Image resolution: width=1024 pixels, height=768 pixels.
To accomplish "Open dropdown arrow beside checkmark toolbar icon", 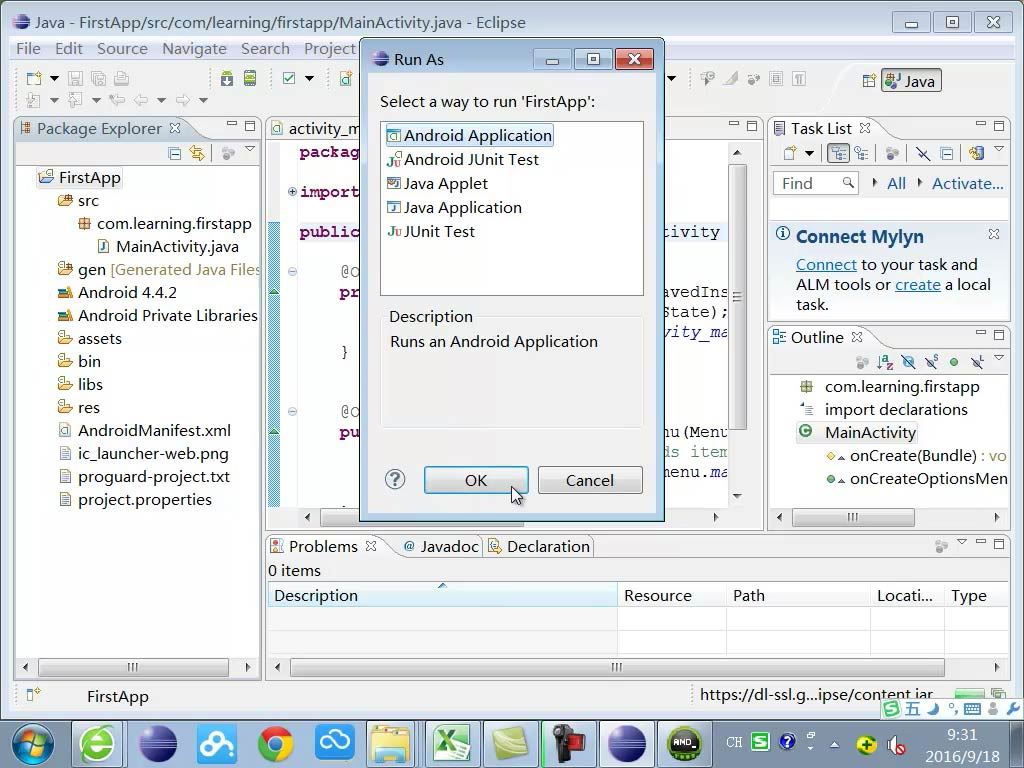I will point(310,79).
